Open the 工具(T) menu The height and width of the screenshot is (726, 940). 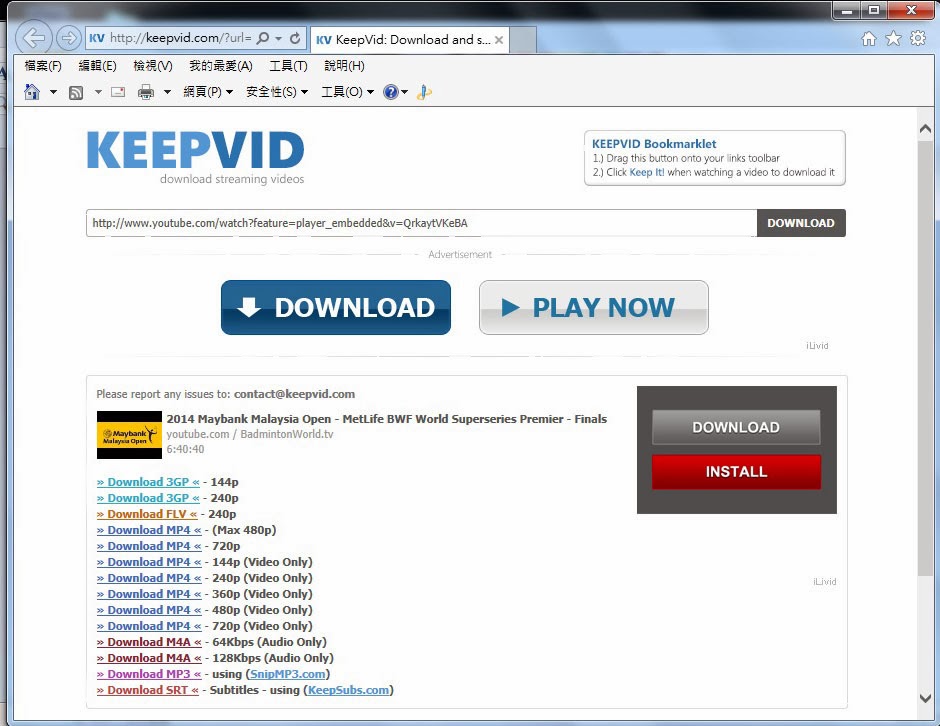(288, 66)
